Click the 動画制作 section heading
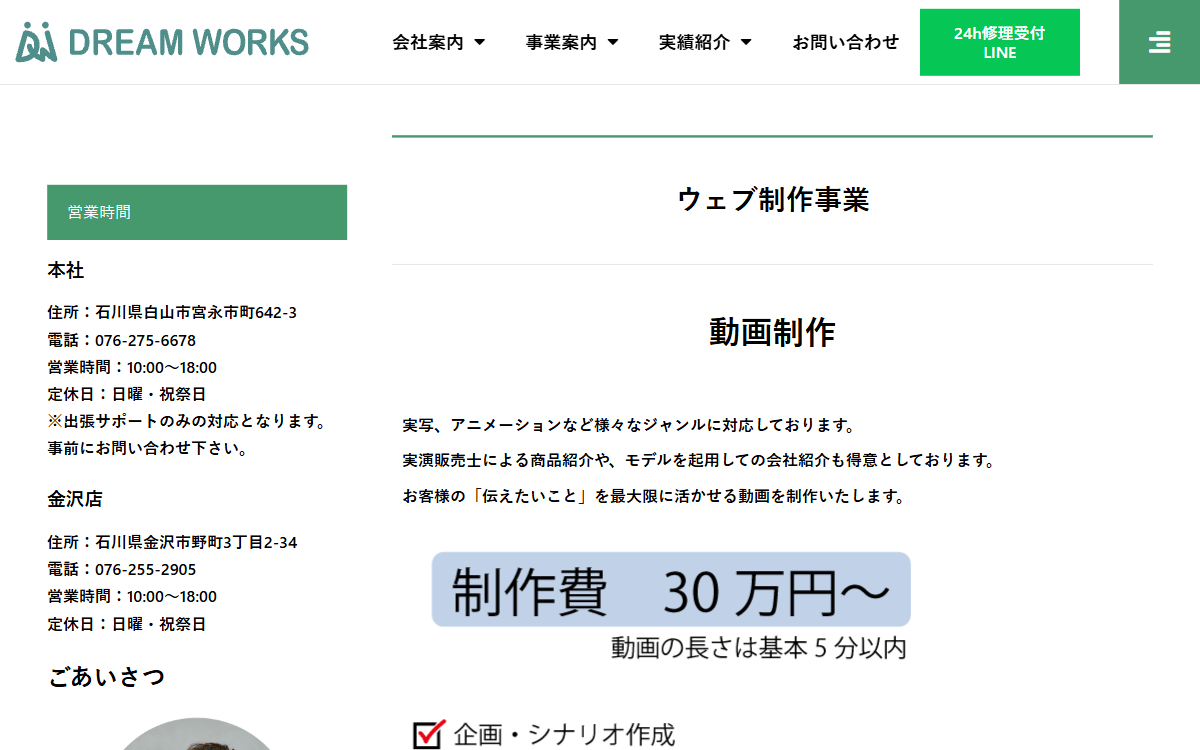The height and width of the screenshot is (750, 1200). point(772,332)
